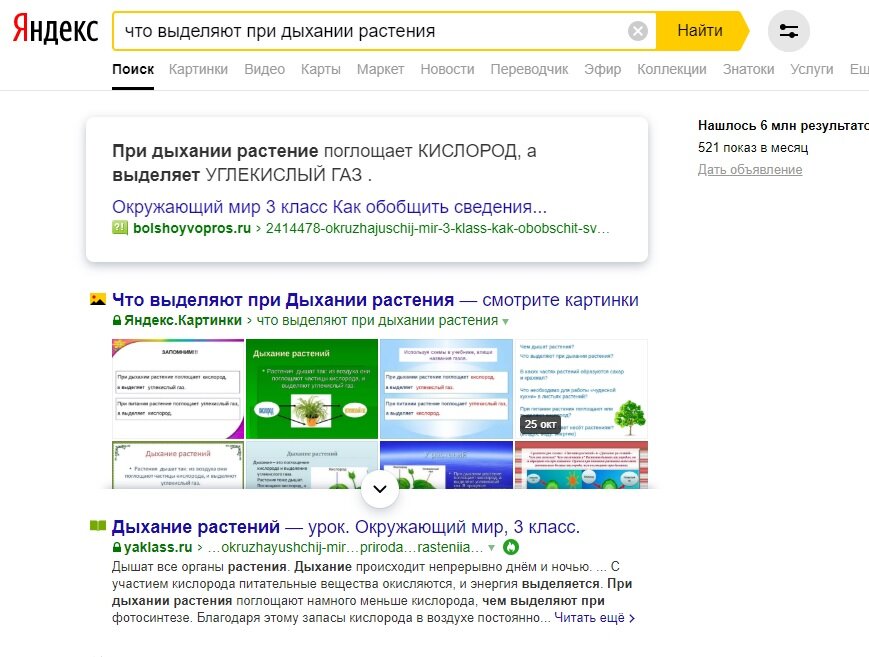Image resolution: width=869 pixels, height=657 pixels.
Task: Select the Поиск tab
Action: point(133,69)
